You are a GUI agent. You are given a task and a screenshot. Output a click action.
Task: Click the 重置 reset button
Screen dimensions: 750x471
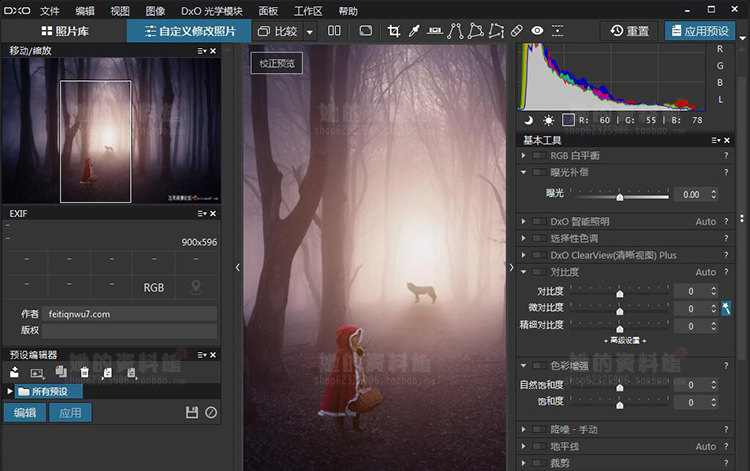pyautogui.click(x=629, y=31)
